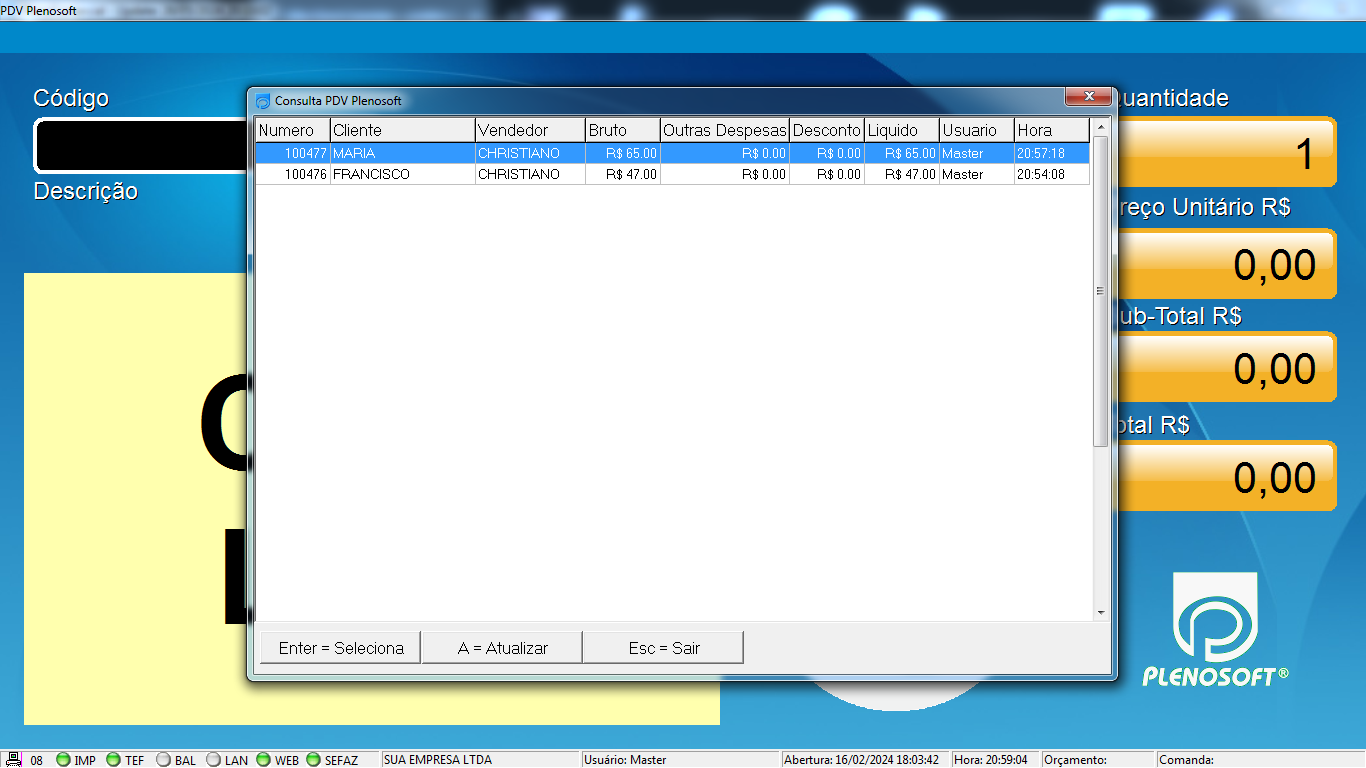Click the green WEB status indicator
This screenshot has width=1366, height=768.
pos(263,760)
